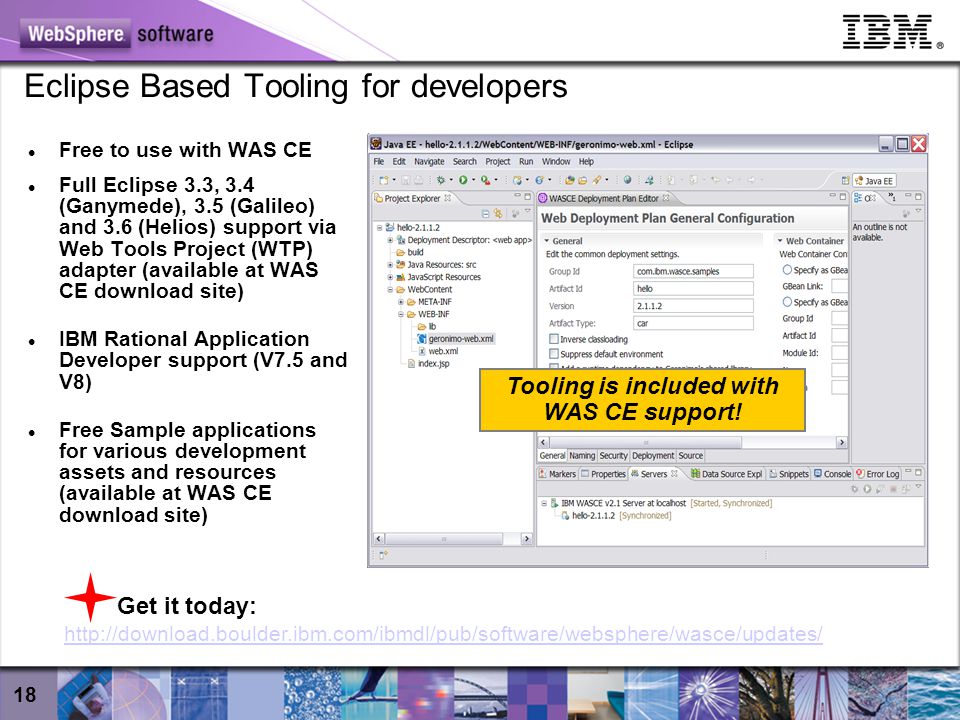Click the Outline view icon

pos(858,198)
